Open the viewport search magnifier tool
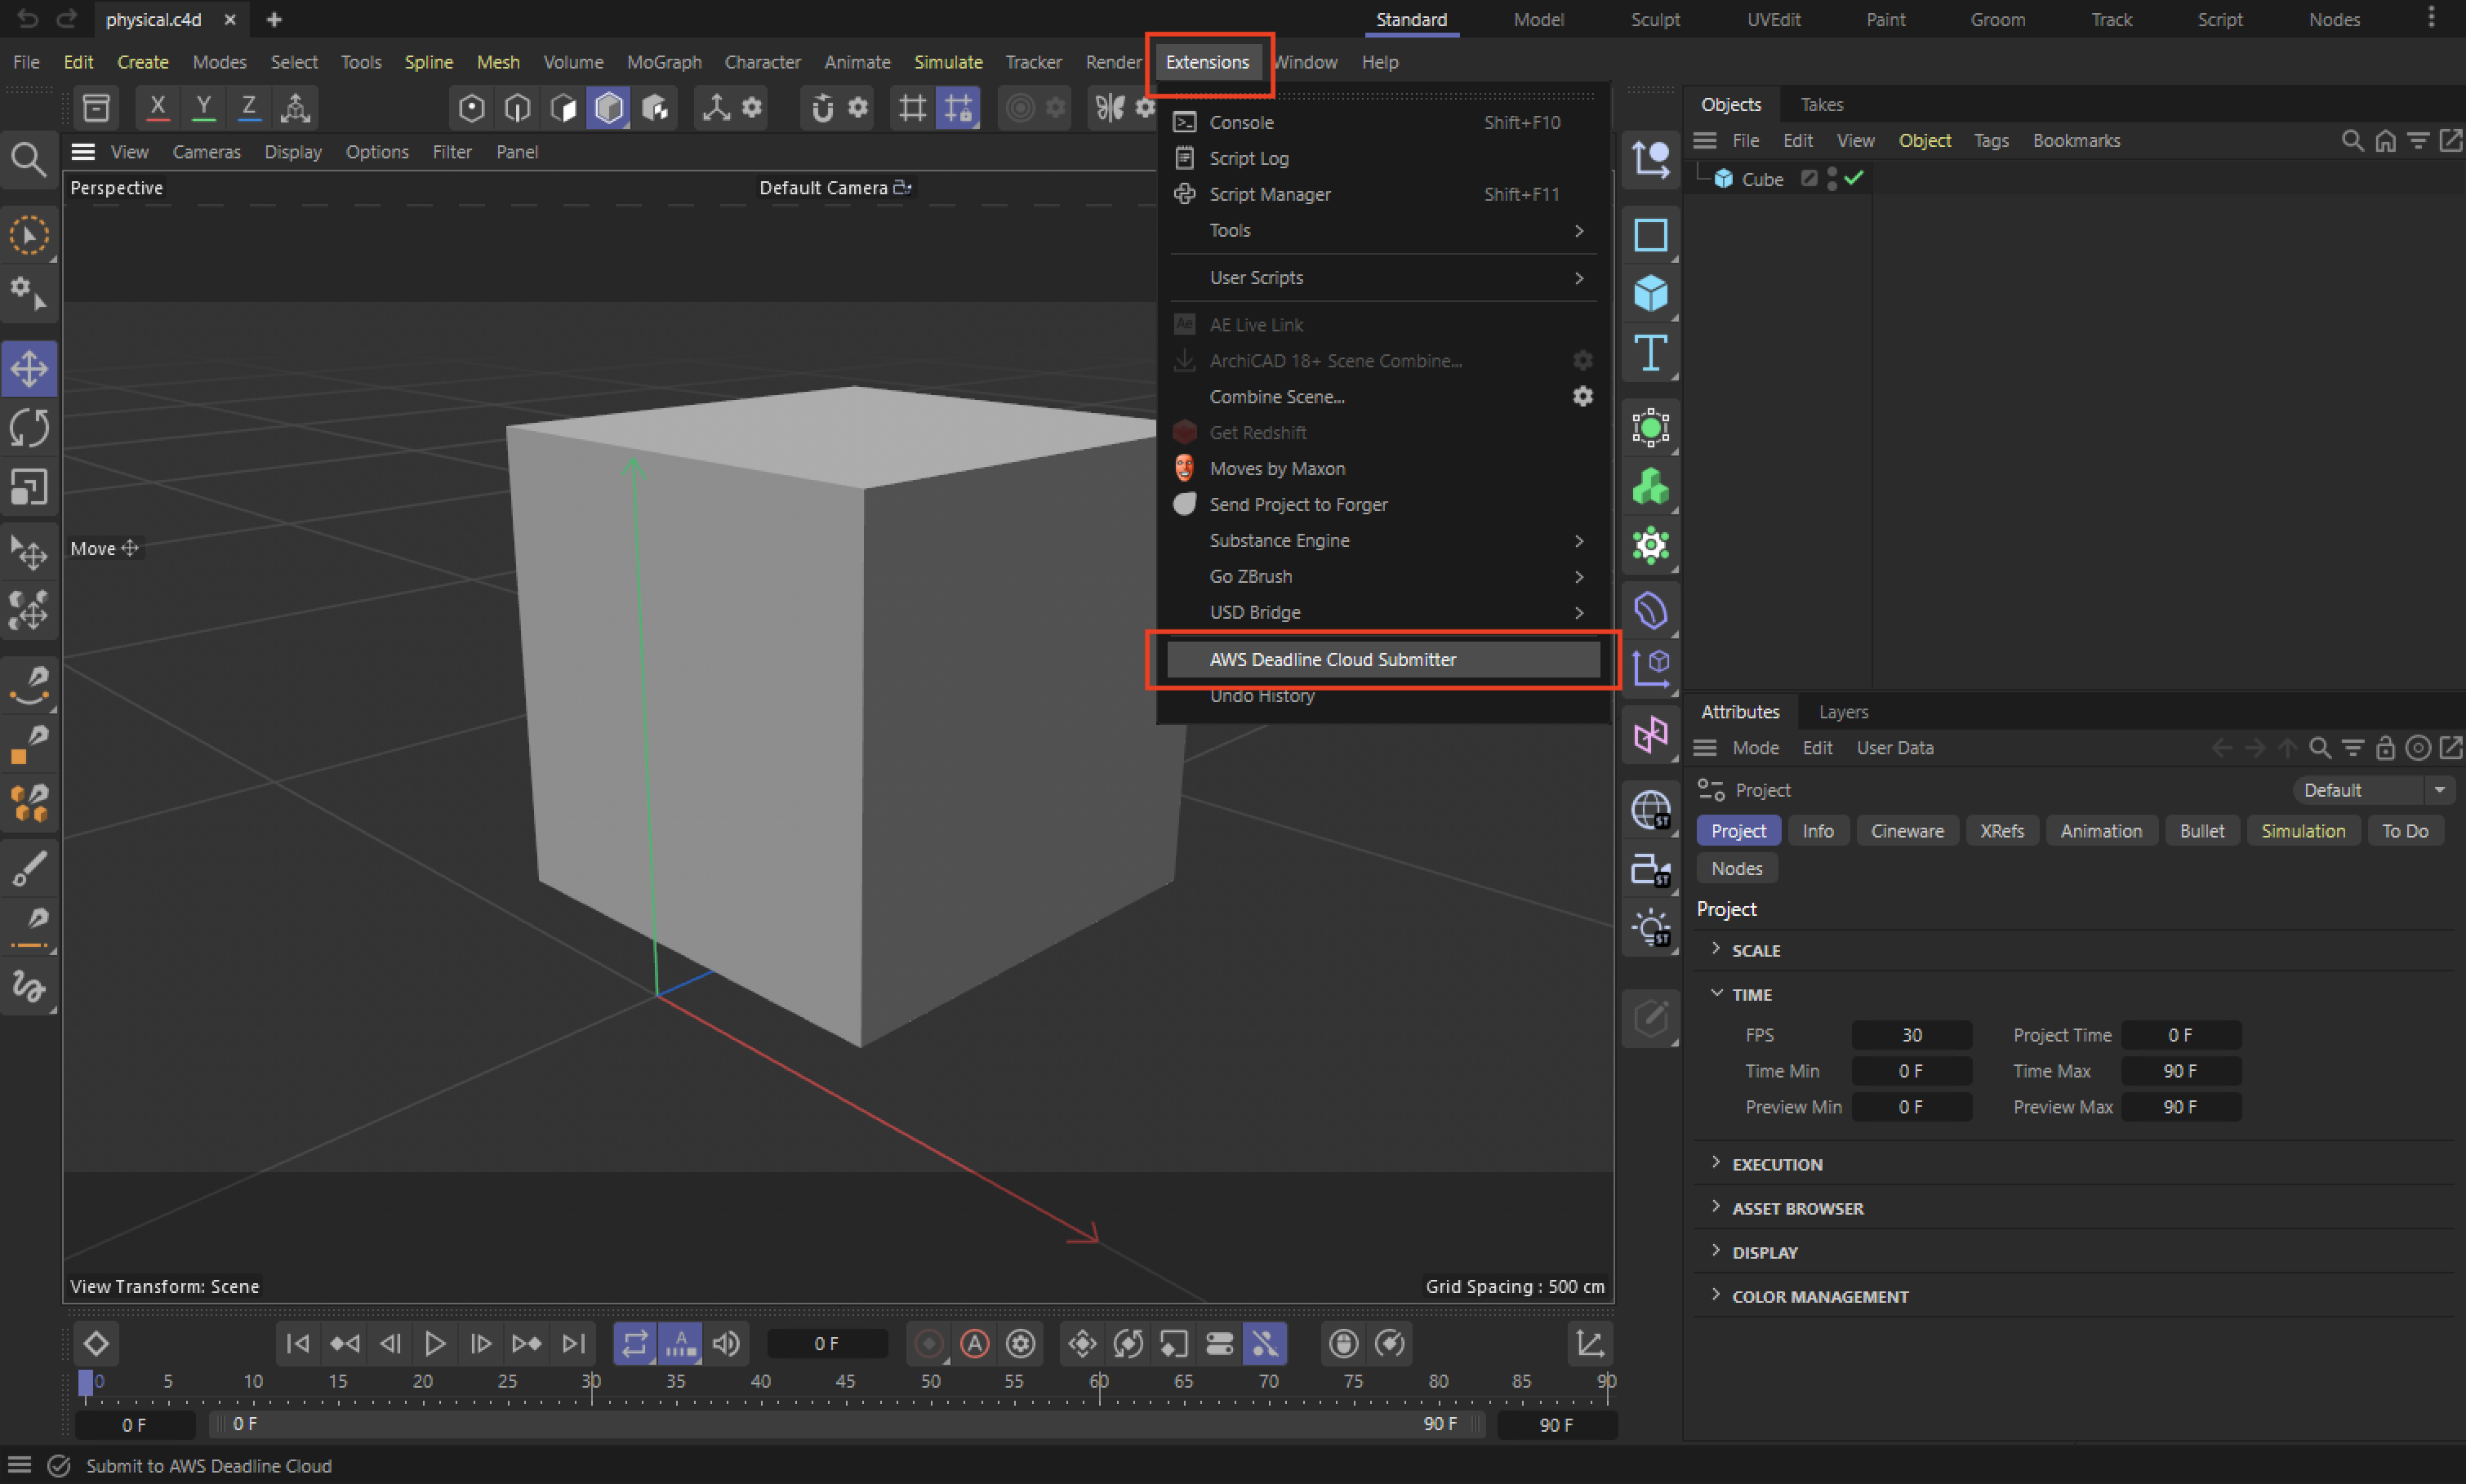Image resolution: width=2466 pixels, height=1484 pixels. click(x=28, y=159)
